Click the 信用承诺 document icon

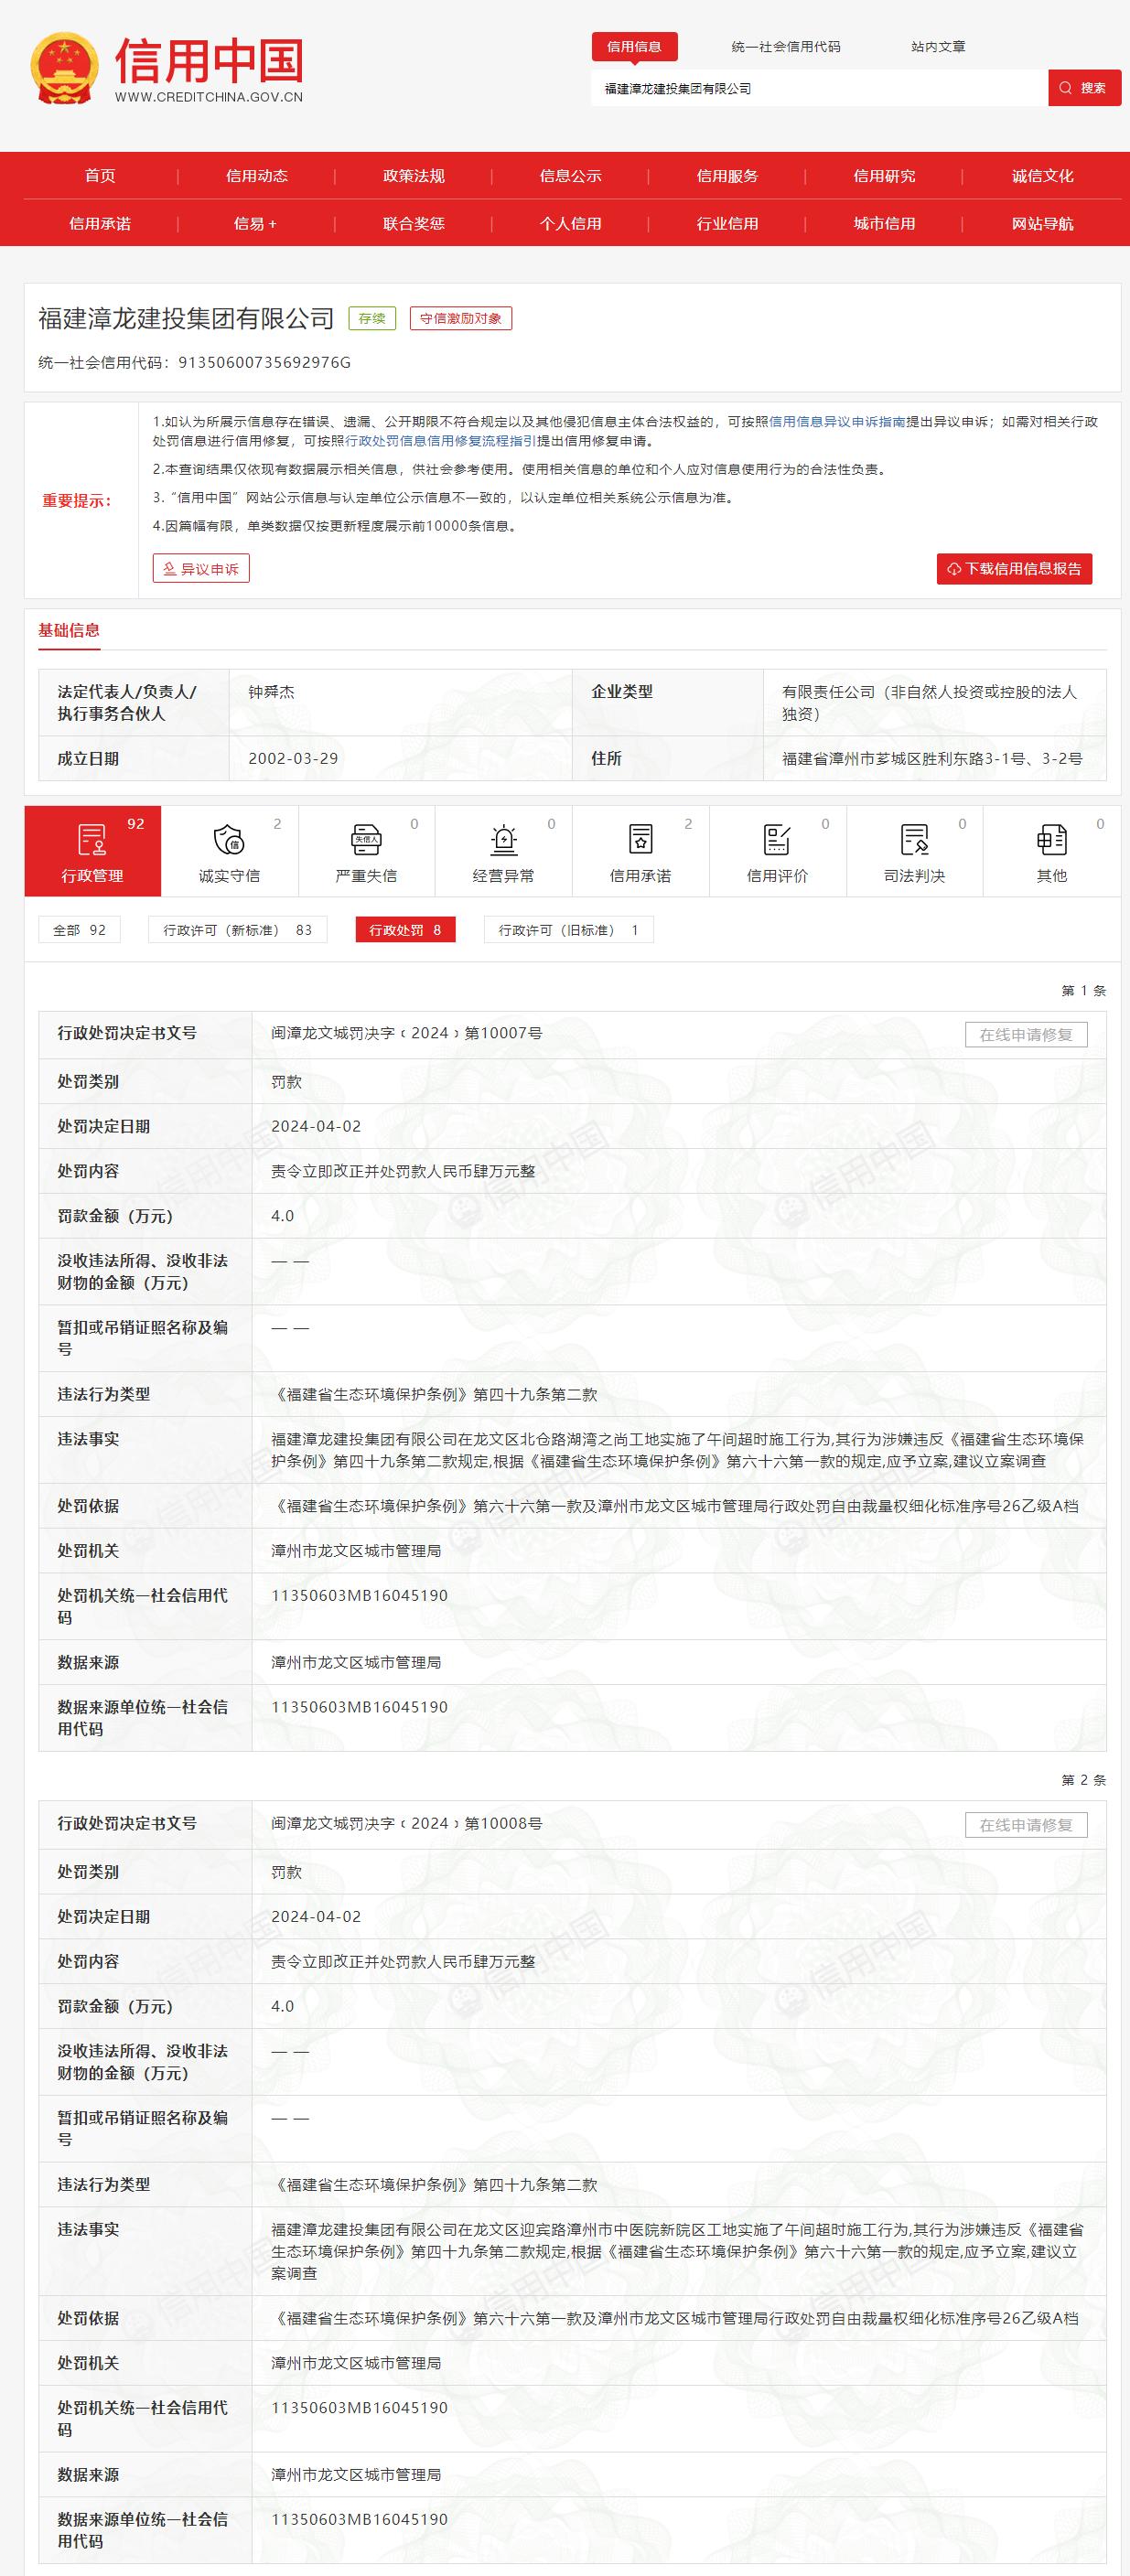[x=640, y=840]
